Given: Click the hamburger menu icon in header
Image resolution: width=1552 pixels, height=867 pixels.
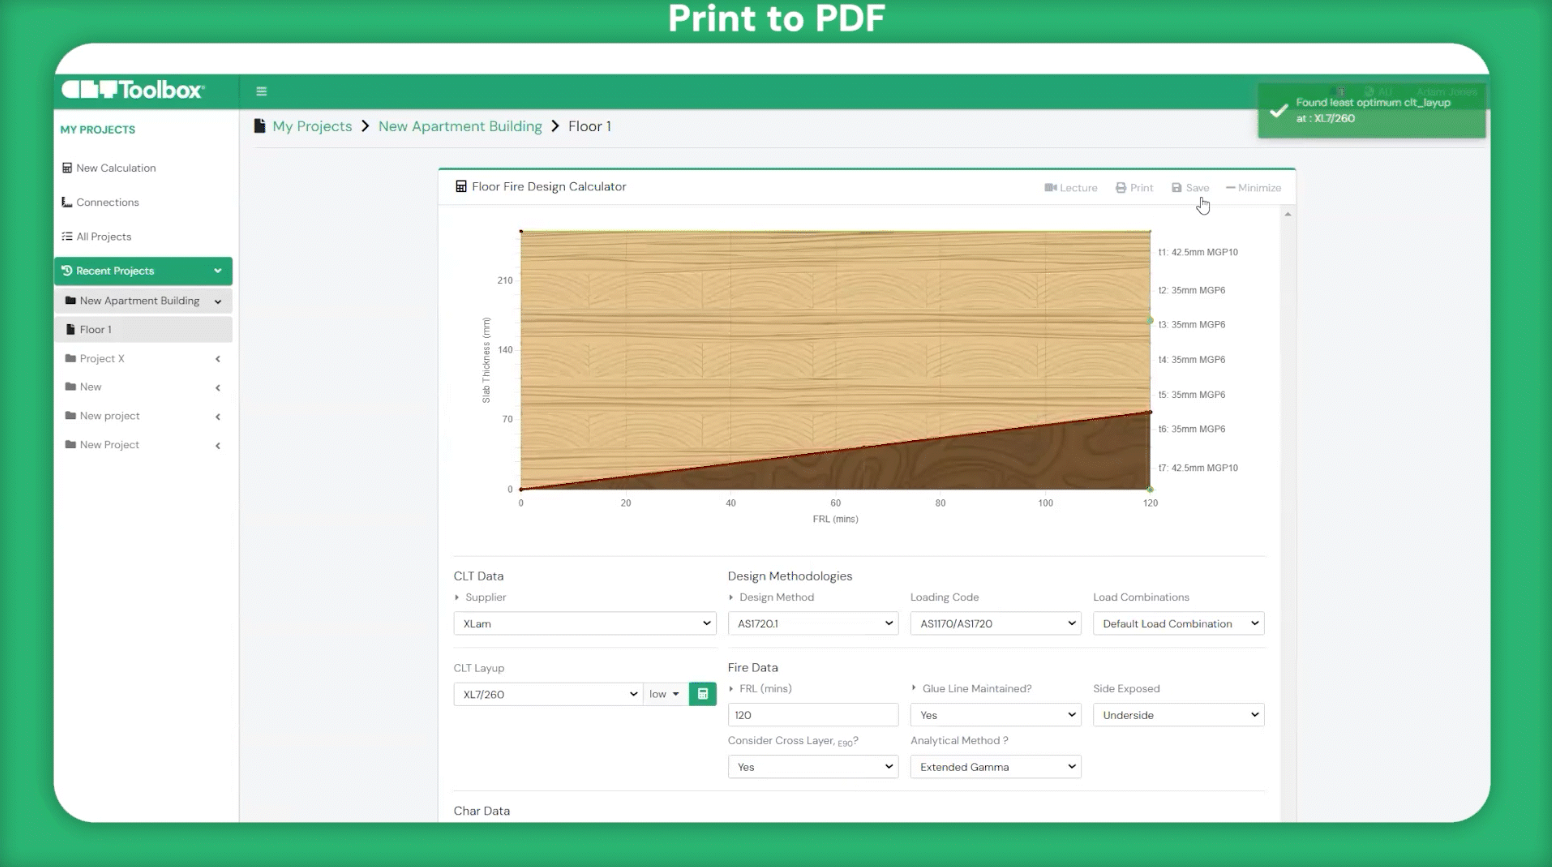Looking at the screenshot, I should point(262,91).
